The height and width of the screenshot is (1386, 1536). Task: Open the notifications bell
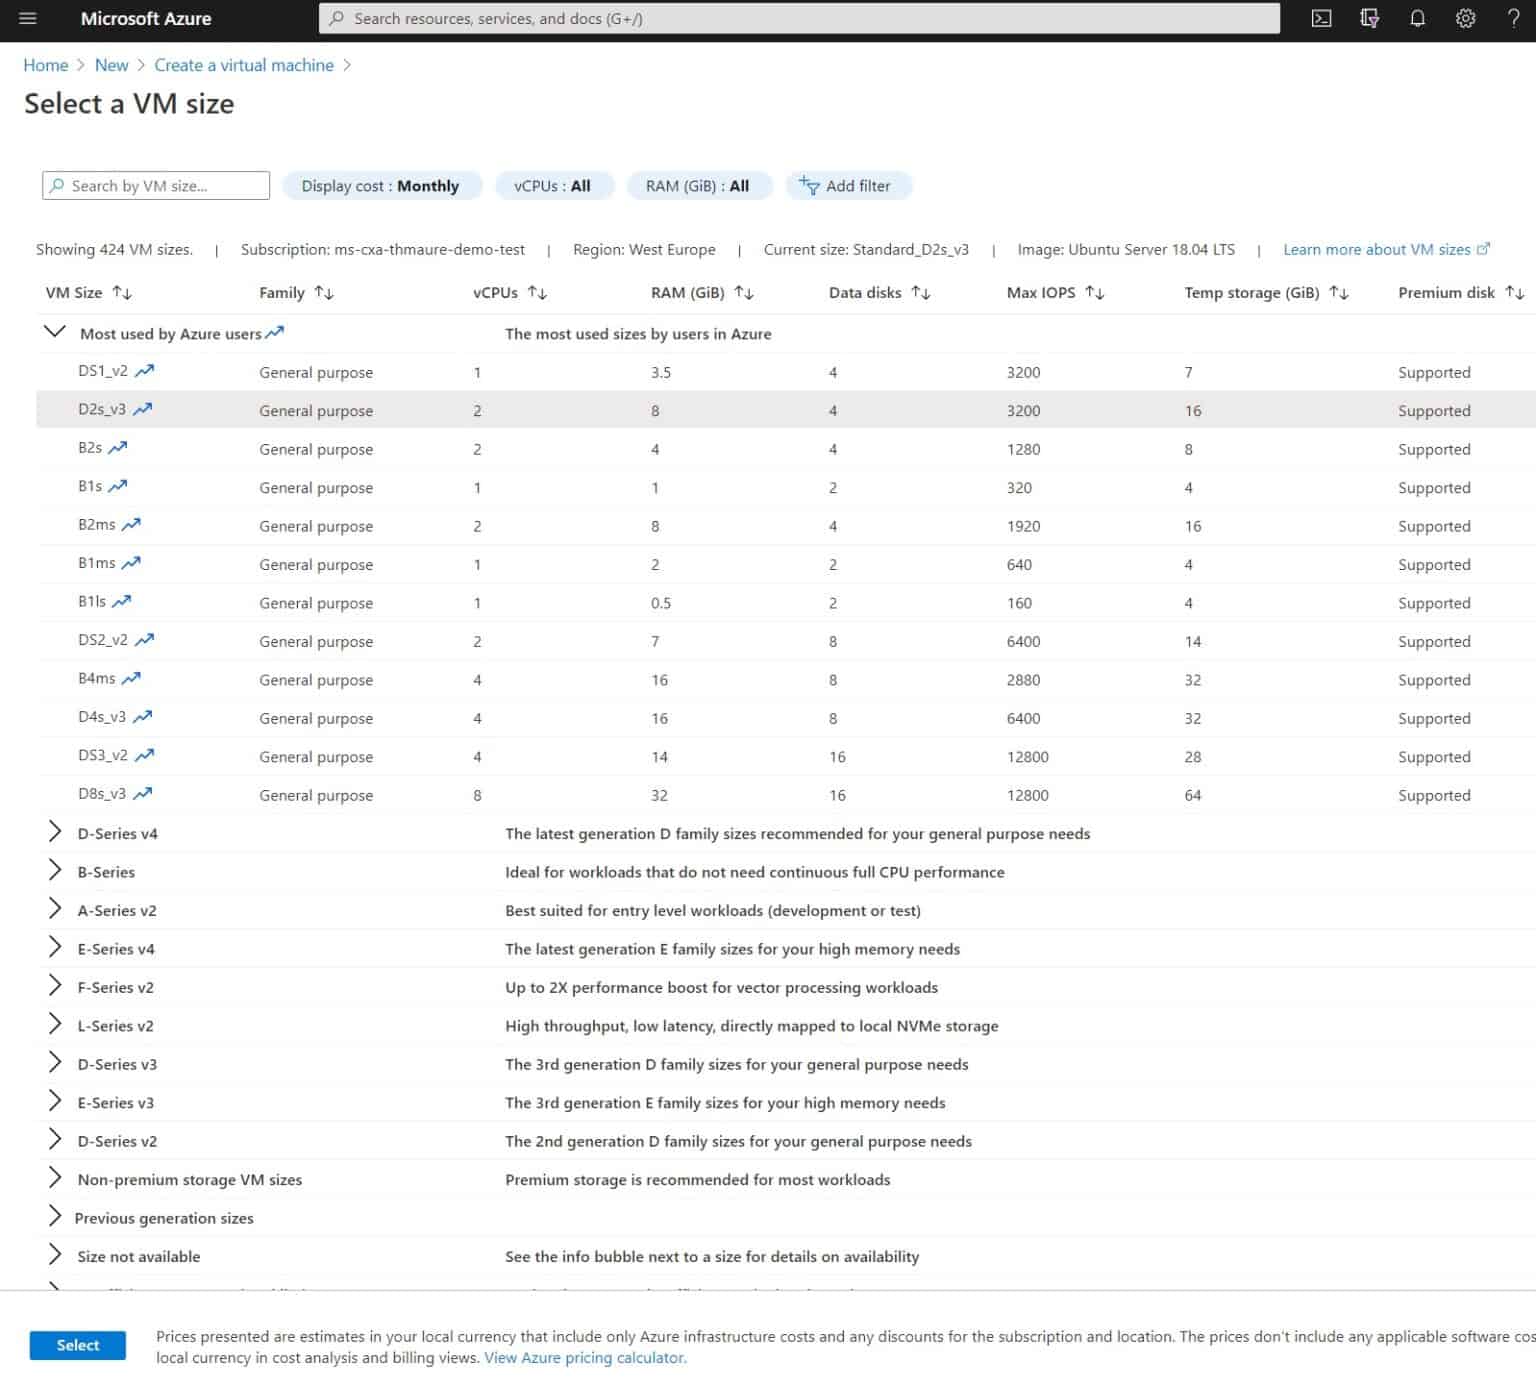click(x=1417, y=18)
